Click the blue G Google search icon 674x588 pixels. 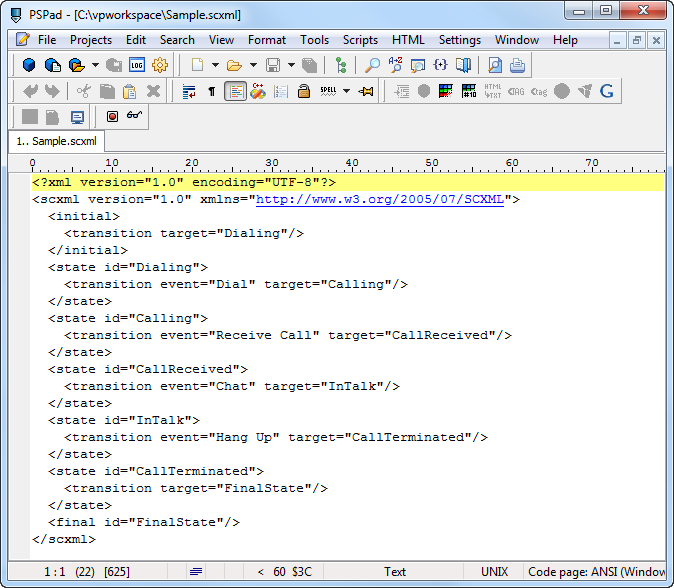[x=607, y=91]
